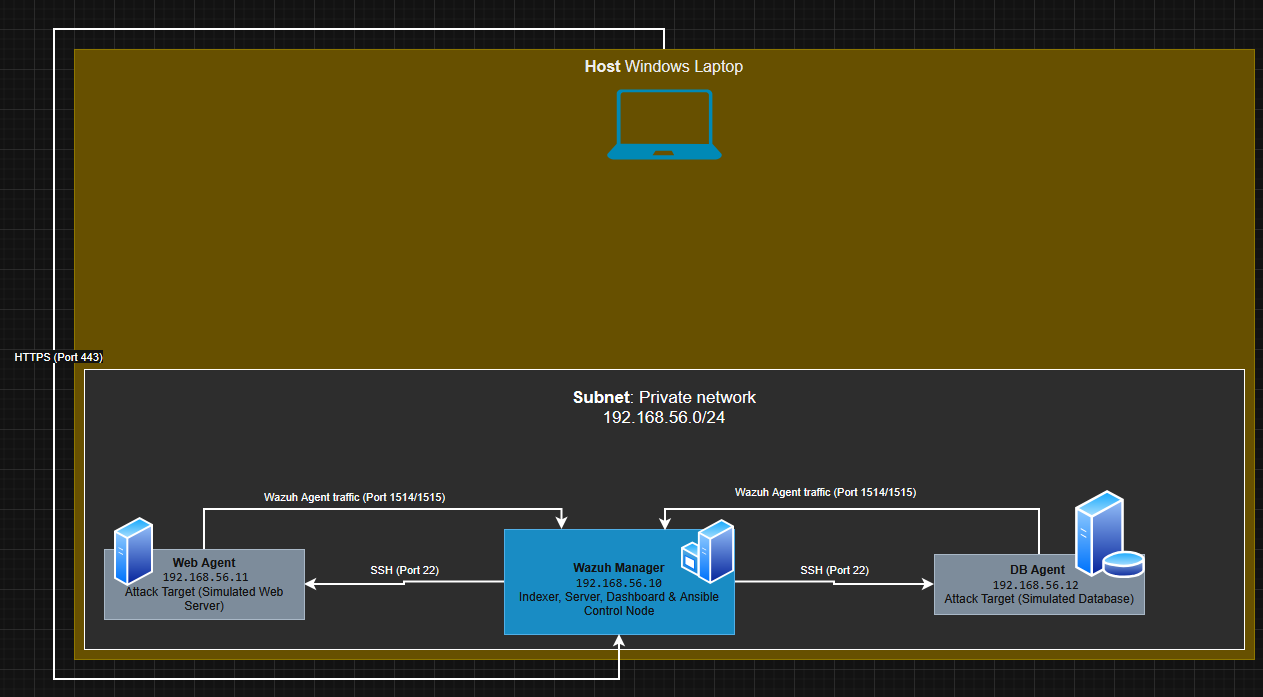Click 'Indexer, Server, Dashboard & Ansible Control Node' text
The image size is (1263, 697).
coord(619,603)
